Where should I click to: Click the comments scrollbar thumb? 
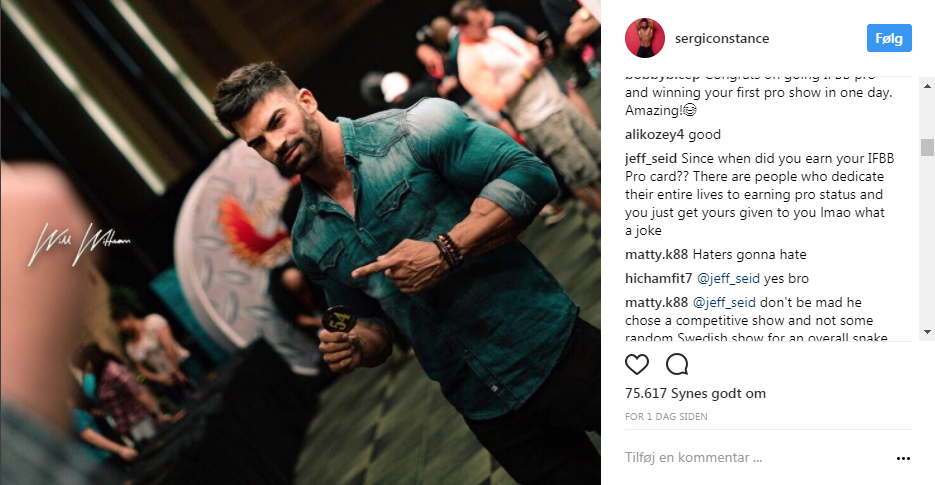[927, 147]
